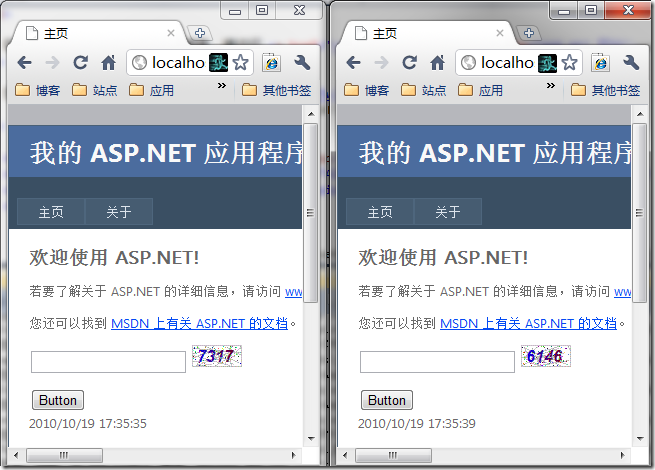Viewport: 655px width, 470px height.
Task: Go back in the right browser window
Action: 353,63
